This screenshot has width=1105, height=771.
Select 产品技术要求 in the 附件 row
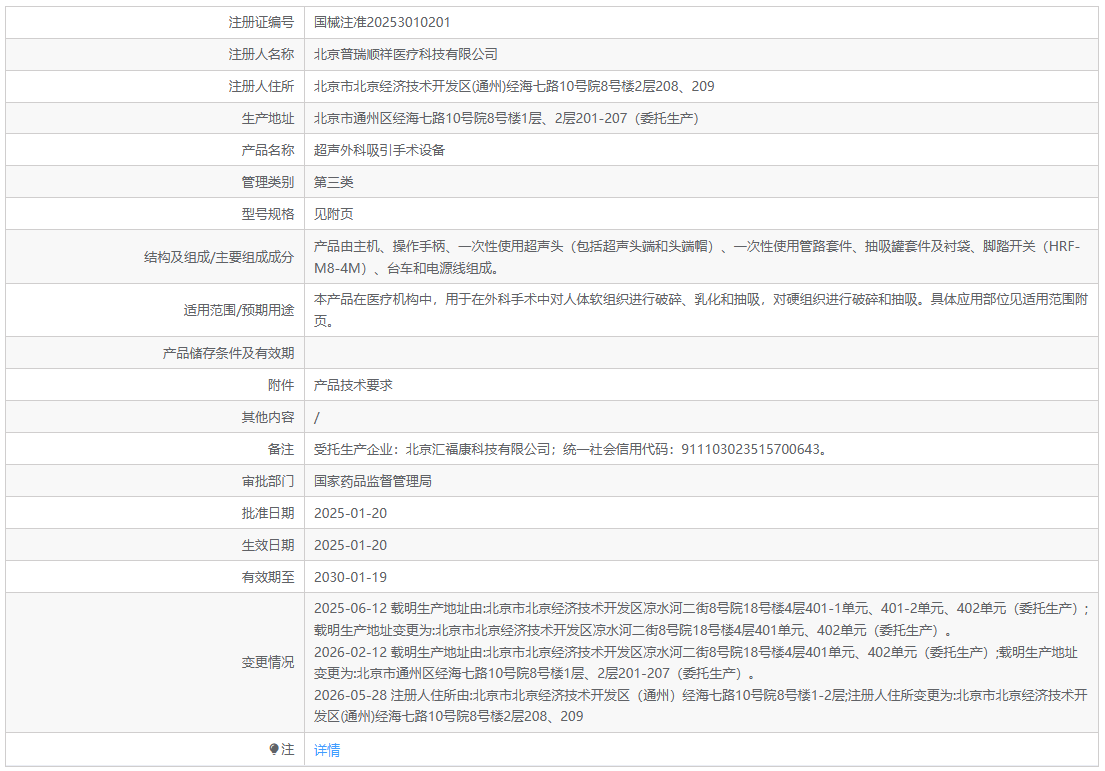point(353,385)
